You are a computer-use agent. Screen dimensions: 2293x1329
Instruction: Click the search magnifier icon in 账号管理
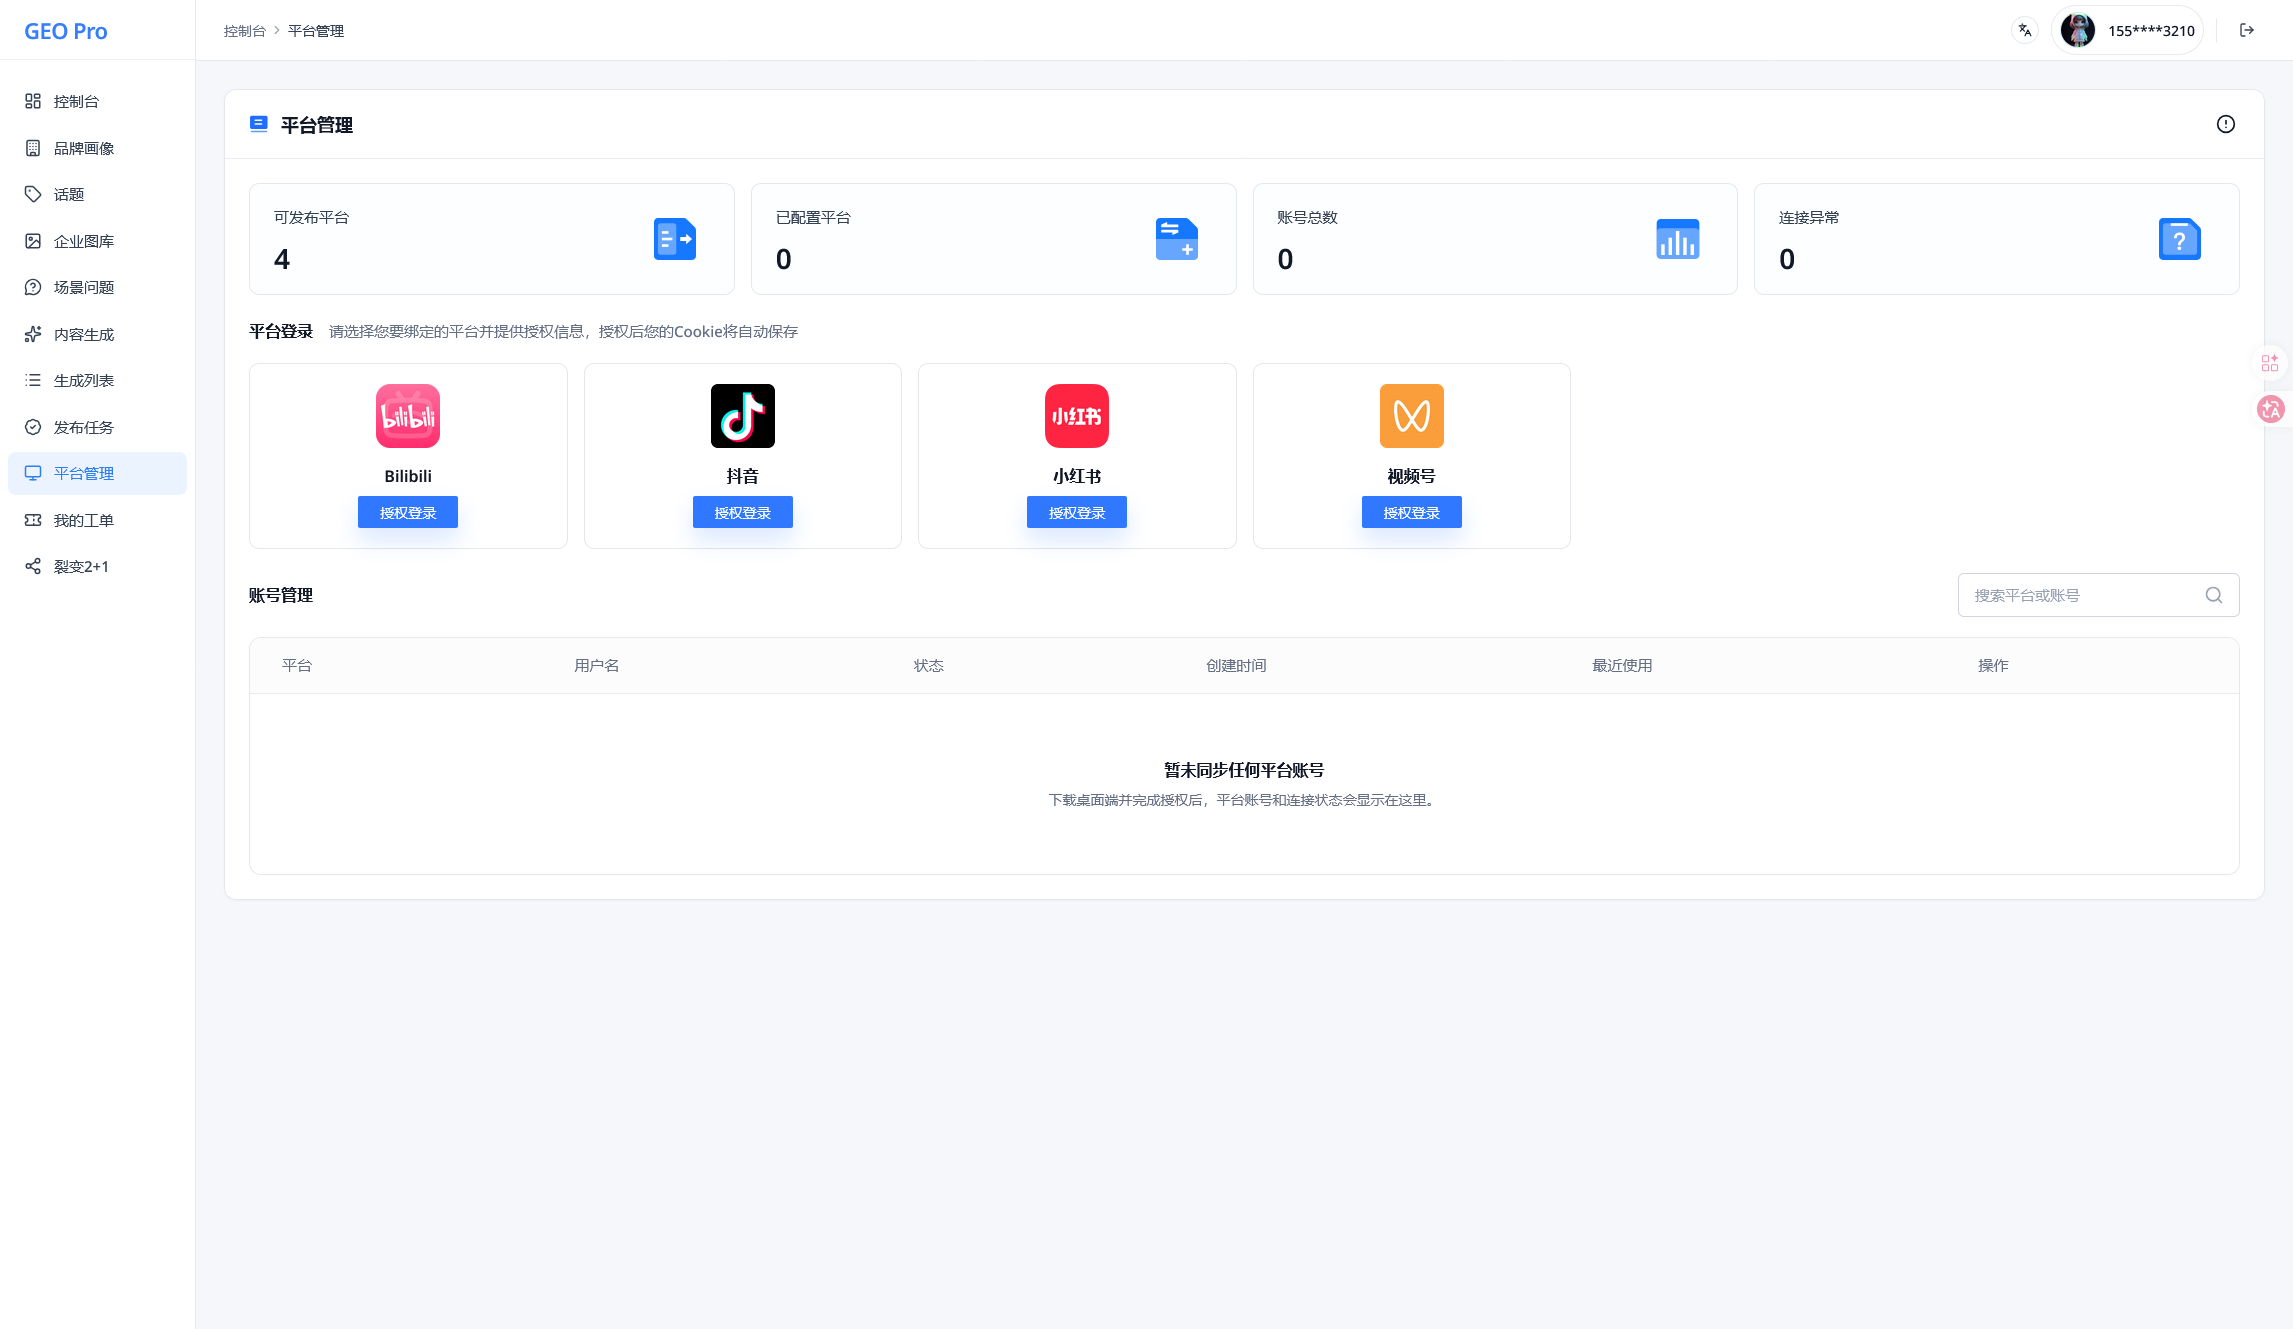[2214, 595]
